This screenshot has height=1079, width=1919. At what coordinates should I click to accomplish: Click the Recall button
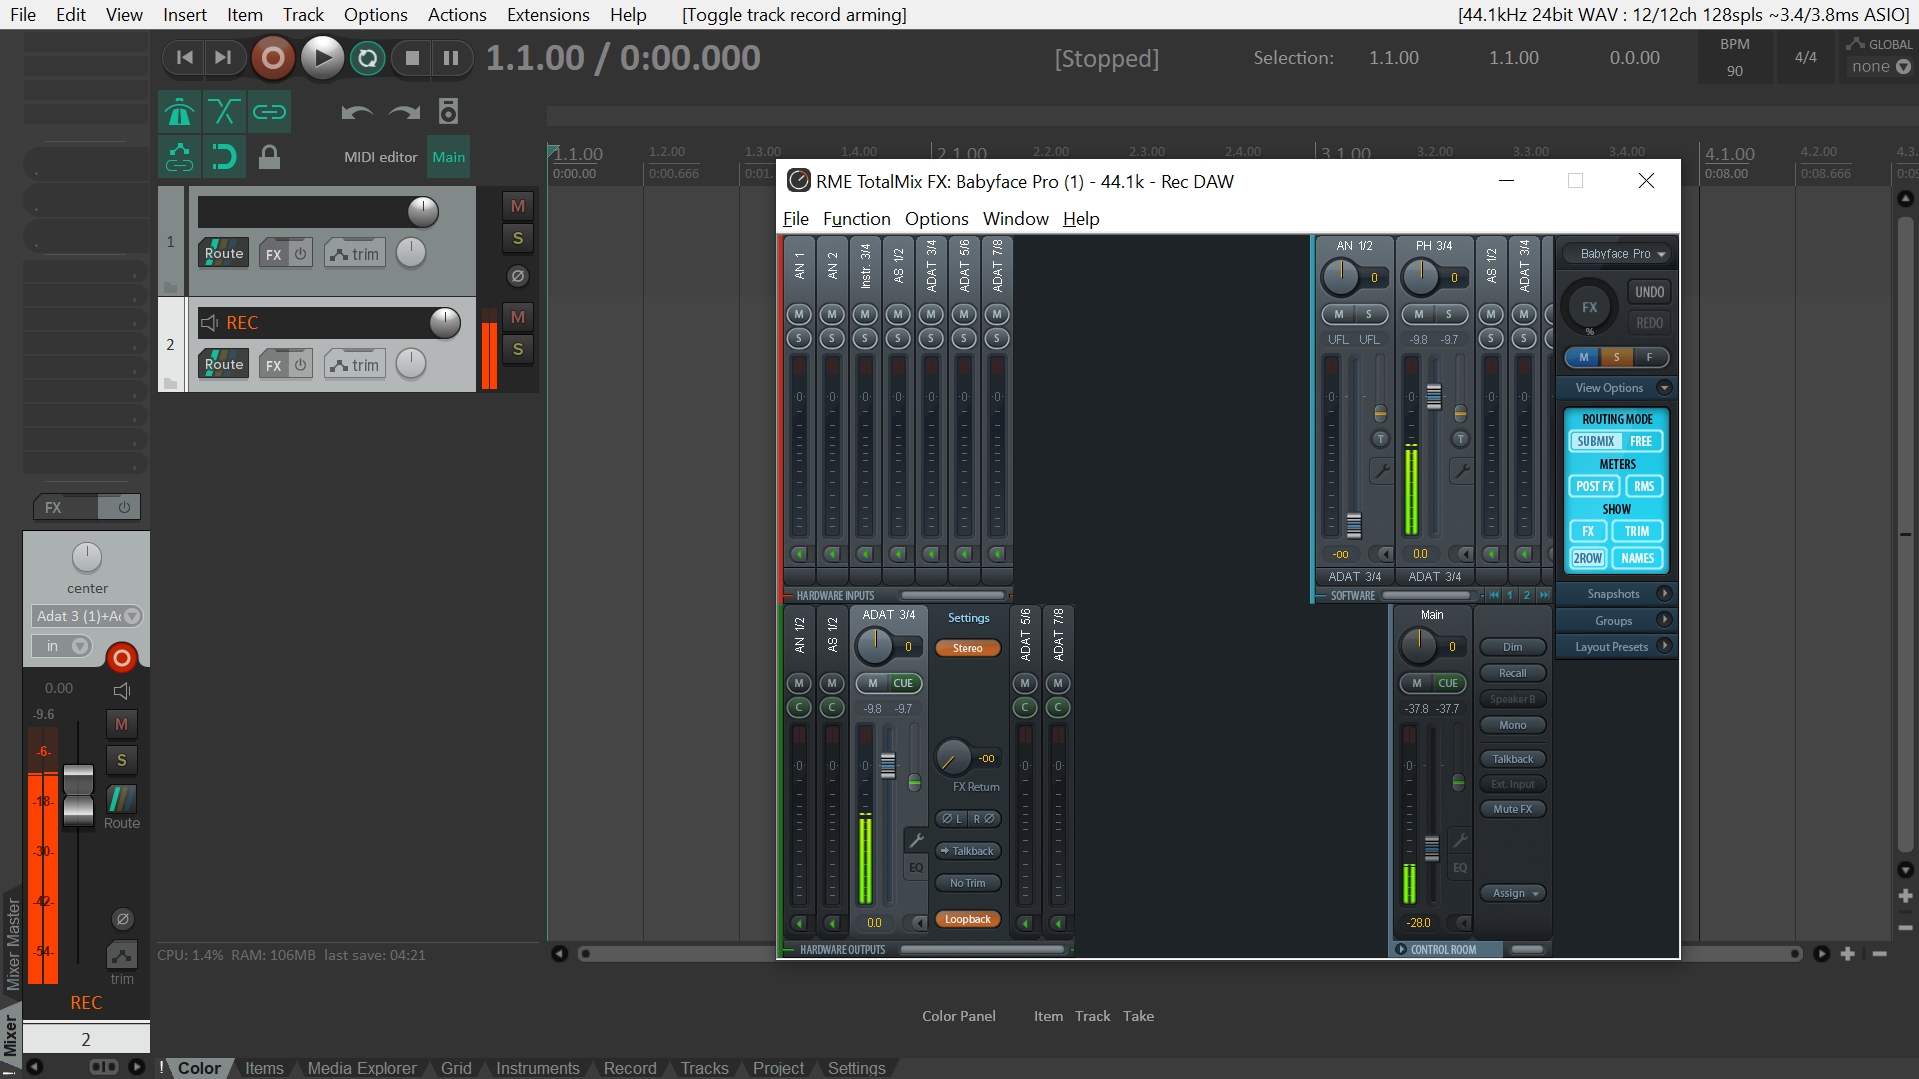click(x=1512, y=673)
